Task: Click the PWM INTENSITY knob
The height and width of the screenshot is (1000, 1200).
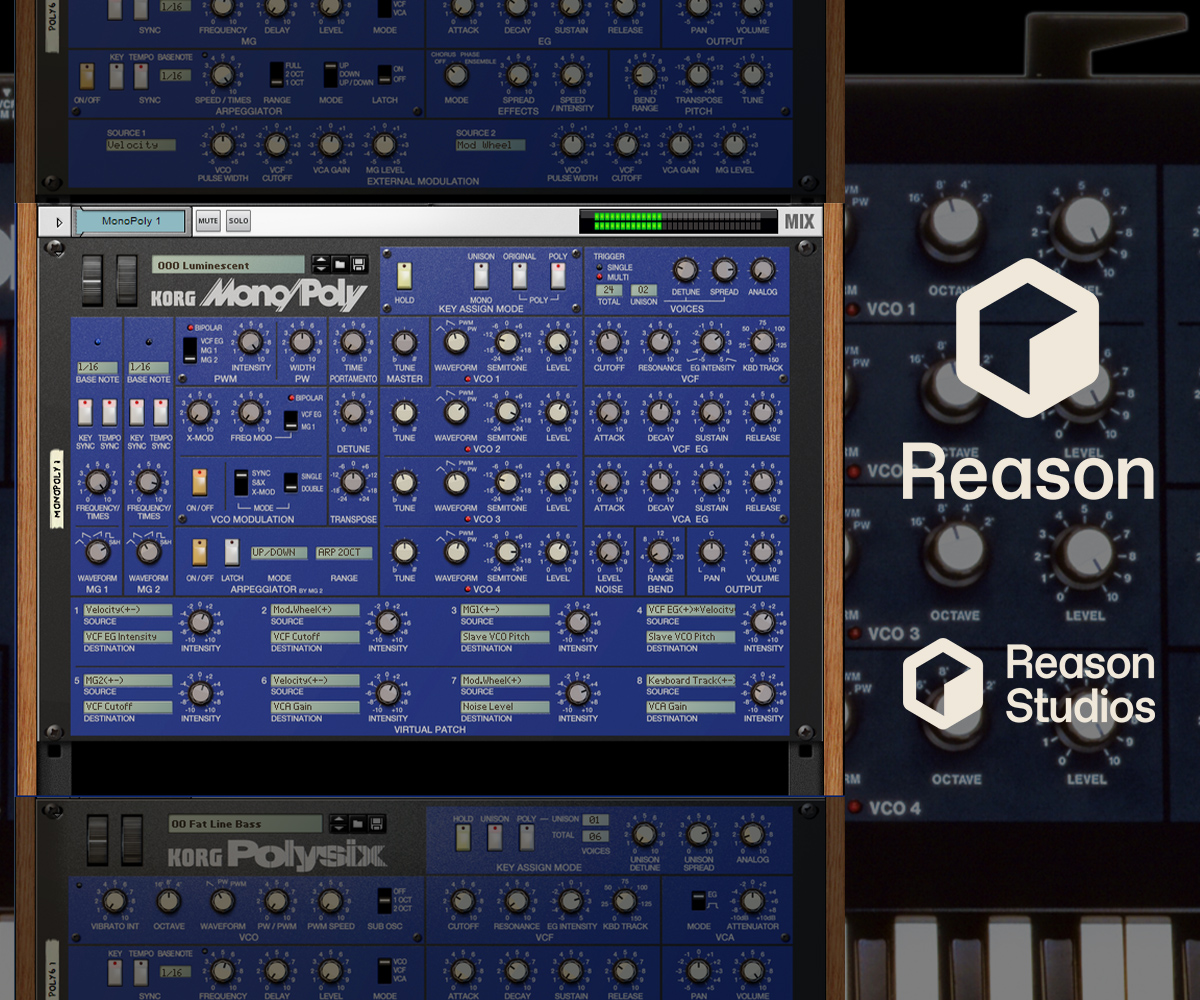Action: (x=251, y=343)
